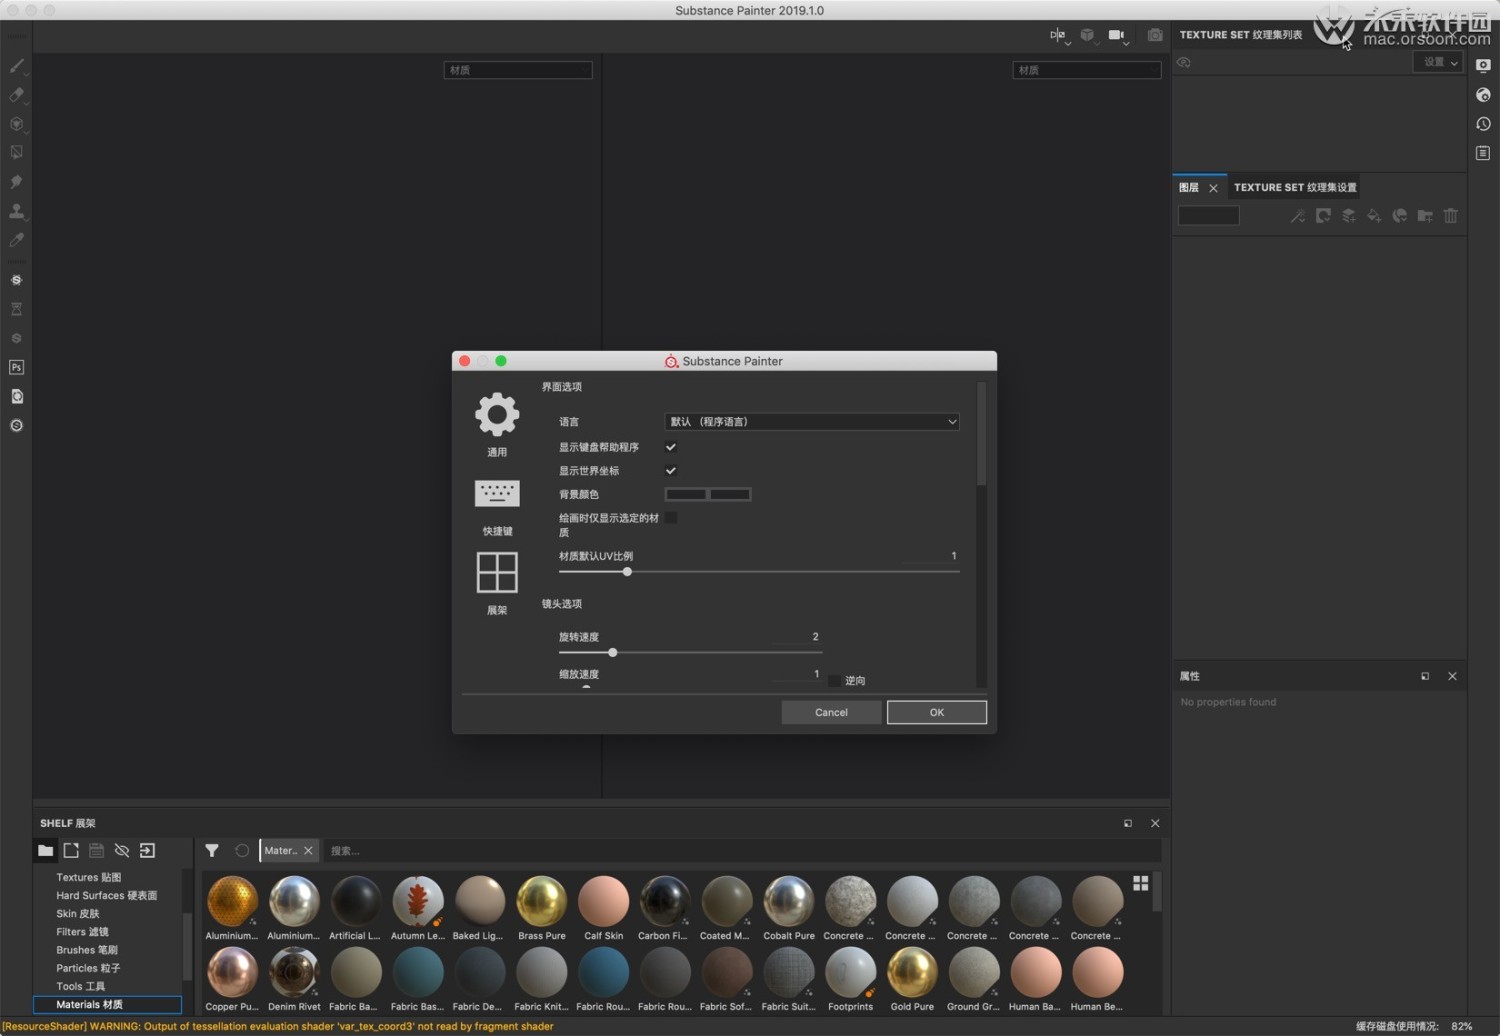This screenshot has height=1036, width=1500.
Task: Open the Shortcuts (快捷键) keyboard settings page
Action: 497,508
